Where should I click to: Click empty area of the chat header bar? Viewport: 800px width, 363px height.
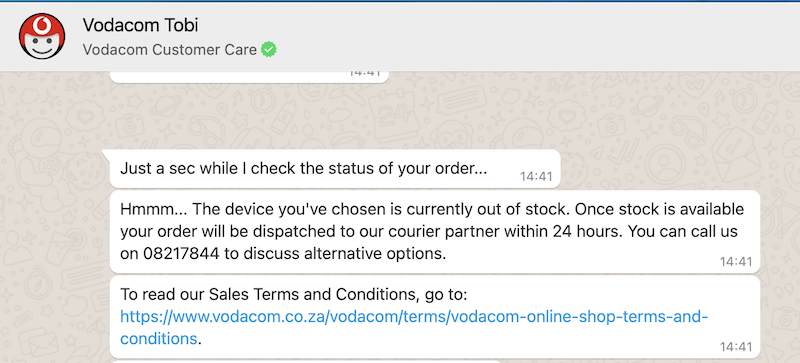coord(536,36)
